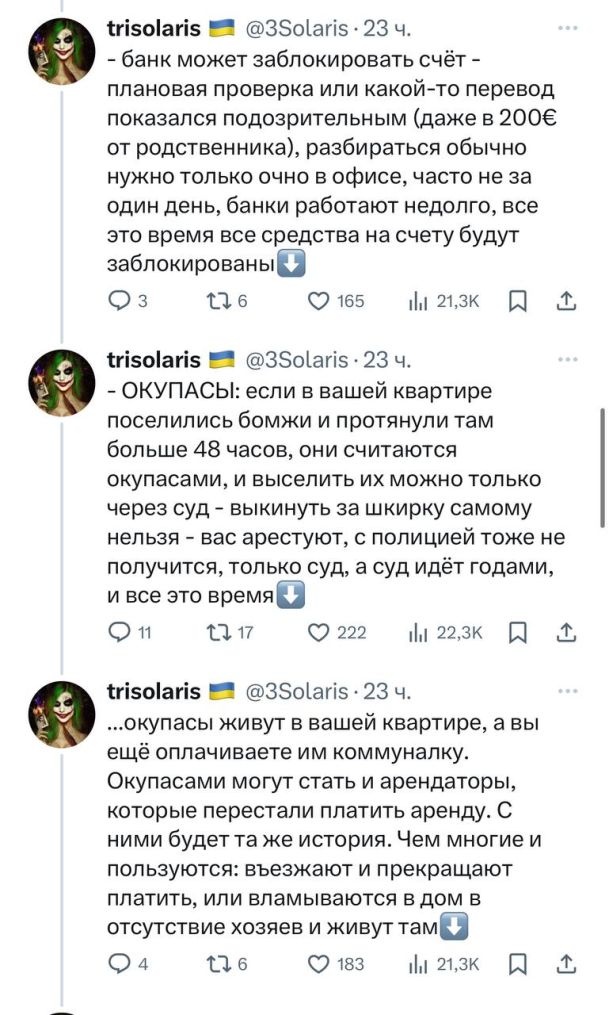Open more options on third tweet
609x1015 pixels.
568,691
